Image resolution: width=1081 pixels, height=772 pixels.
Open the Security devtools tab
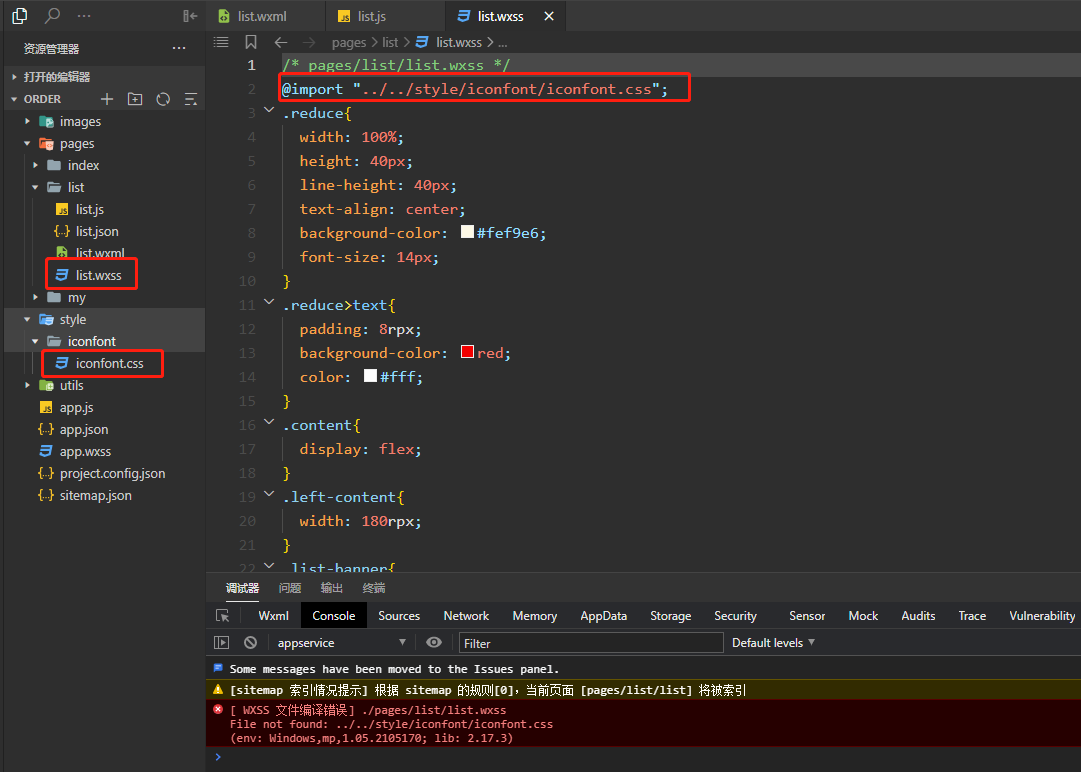click(x=735, y=616)
